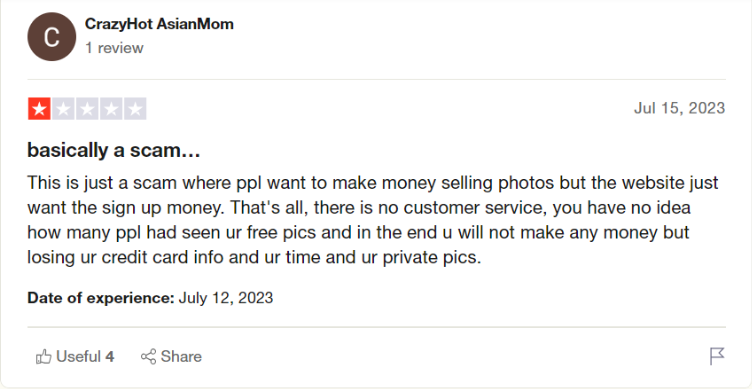
Task: Click the 'Date of experience:' label
Action: [101, 298]
